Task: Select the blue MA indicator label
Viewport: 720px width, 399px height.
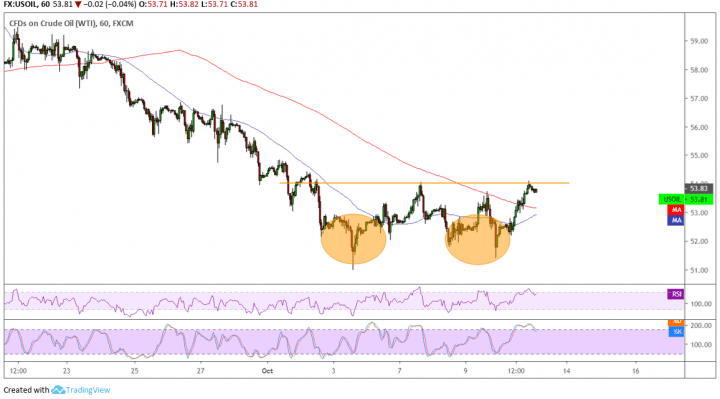Action: tap(675, 220)
